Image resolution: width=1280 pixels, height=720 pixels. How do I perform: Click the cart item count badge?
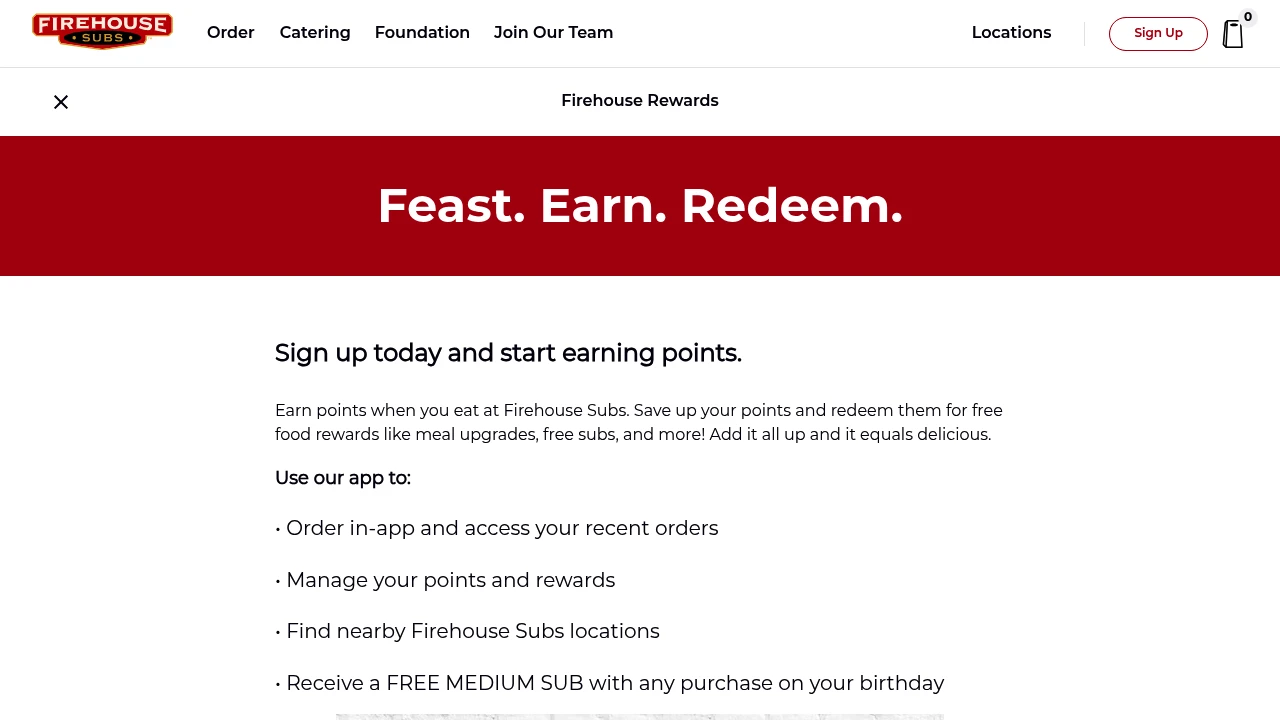1247,17
